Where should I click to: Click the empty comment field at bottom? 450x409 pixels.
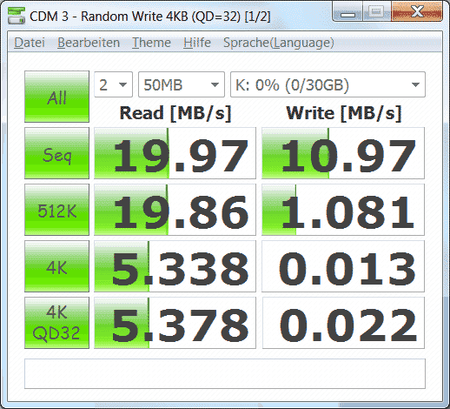225,374
